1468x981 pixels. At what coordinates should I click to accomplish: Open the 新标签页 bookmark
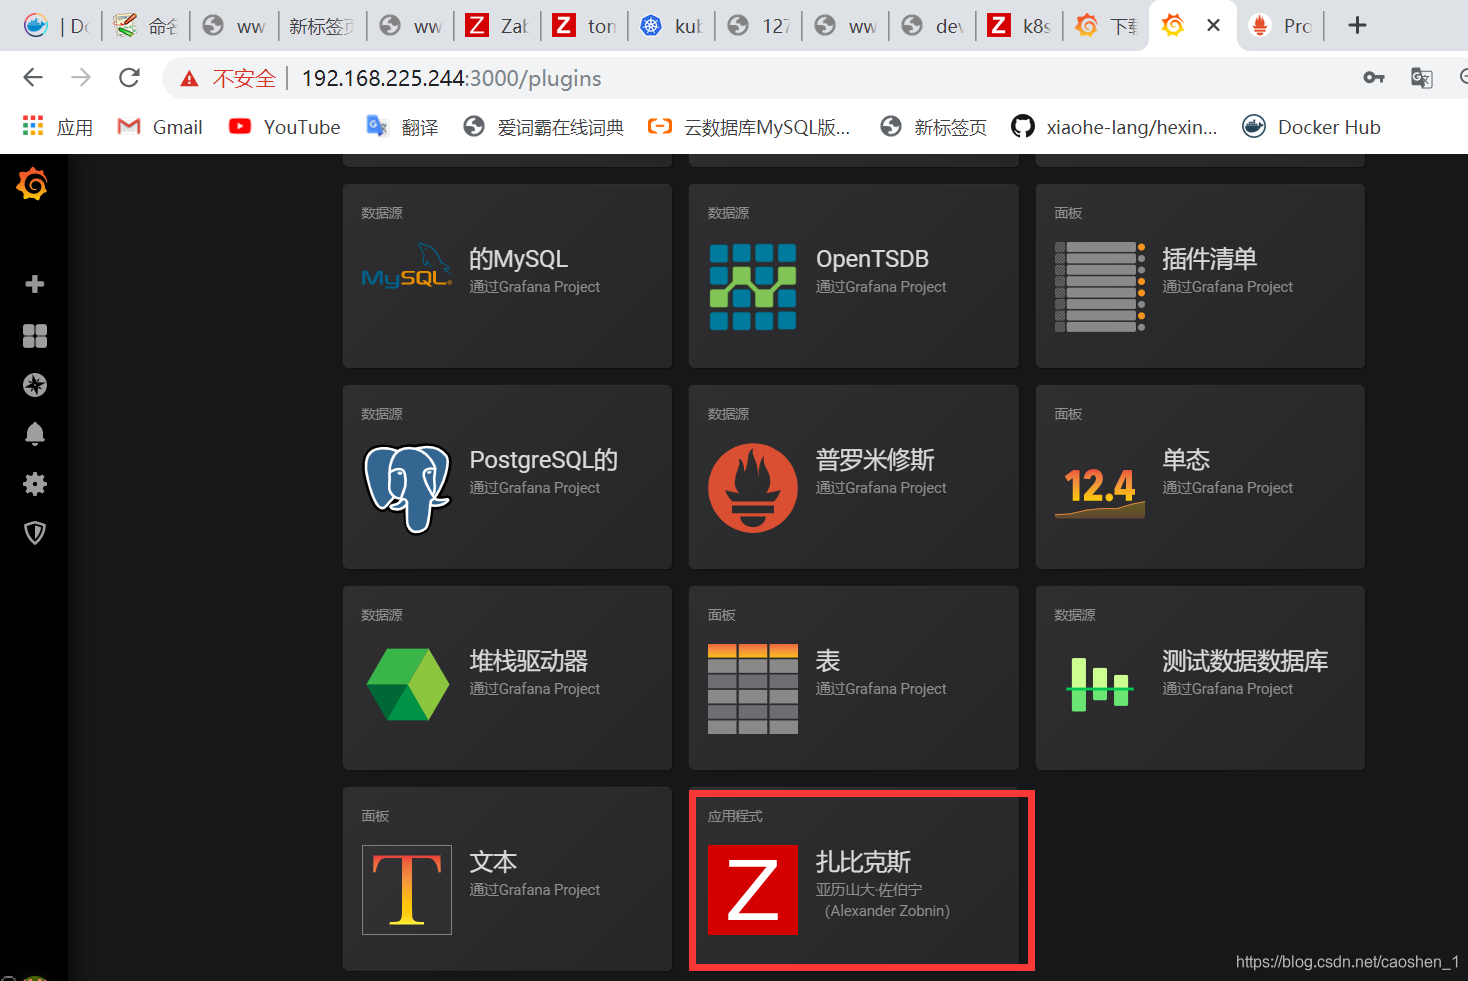934,127
